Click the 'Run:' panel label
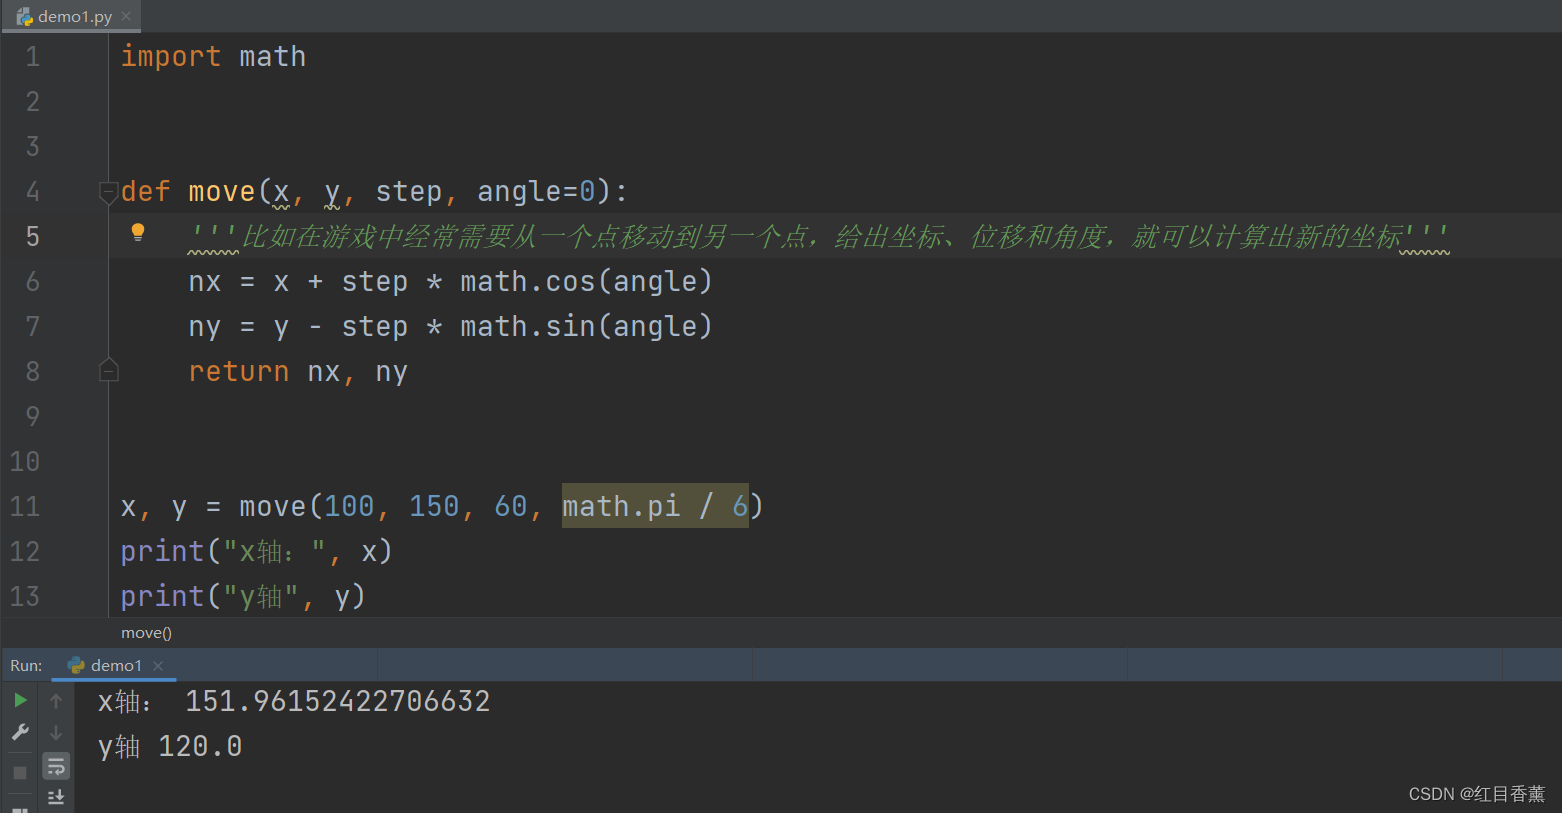The image size is (1562, 813). [x=26, y=665]
